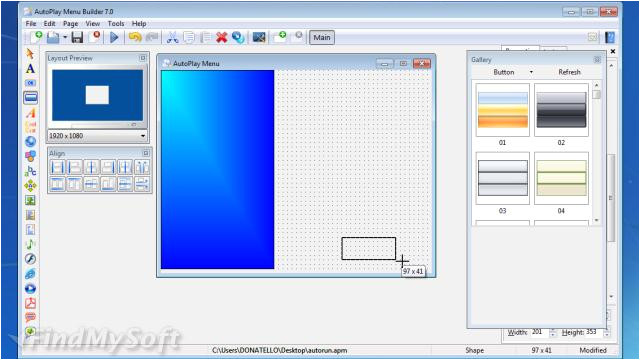Open the View menu
This screenshot has height=360, width=640.
click(93, 24)
